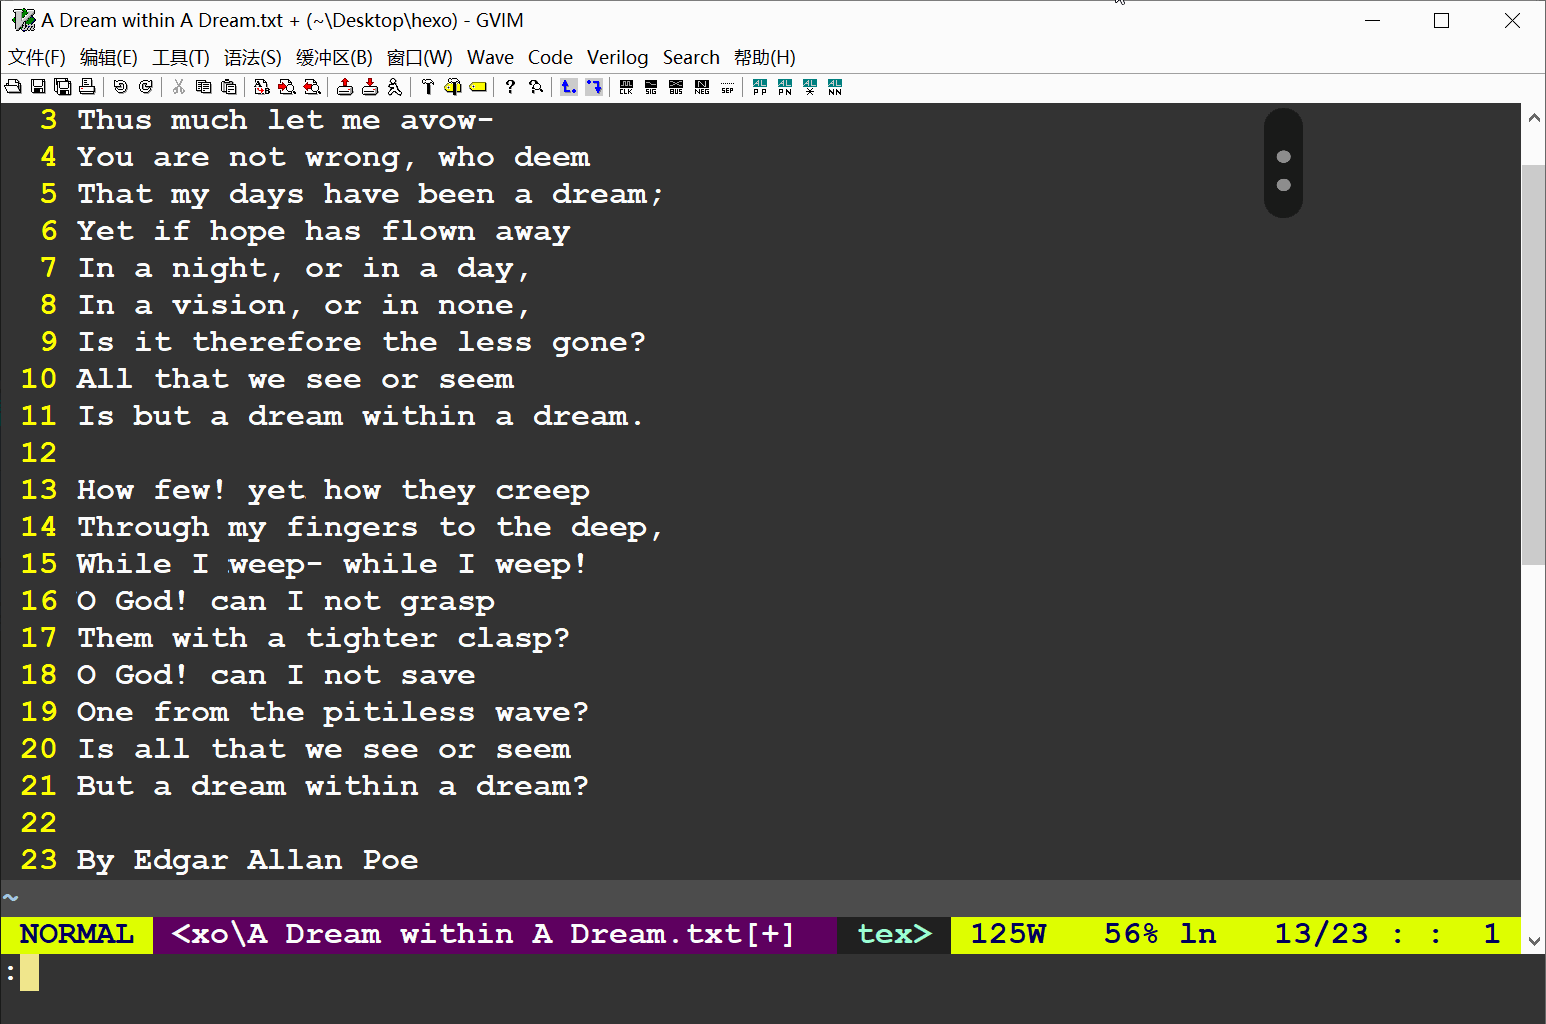Click the BUS waveform icon
Viewport: 1546px width, 1024px height.
pos(676,87)
